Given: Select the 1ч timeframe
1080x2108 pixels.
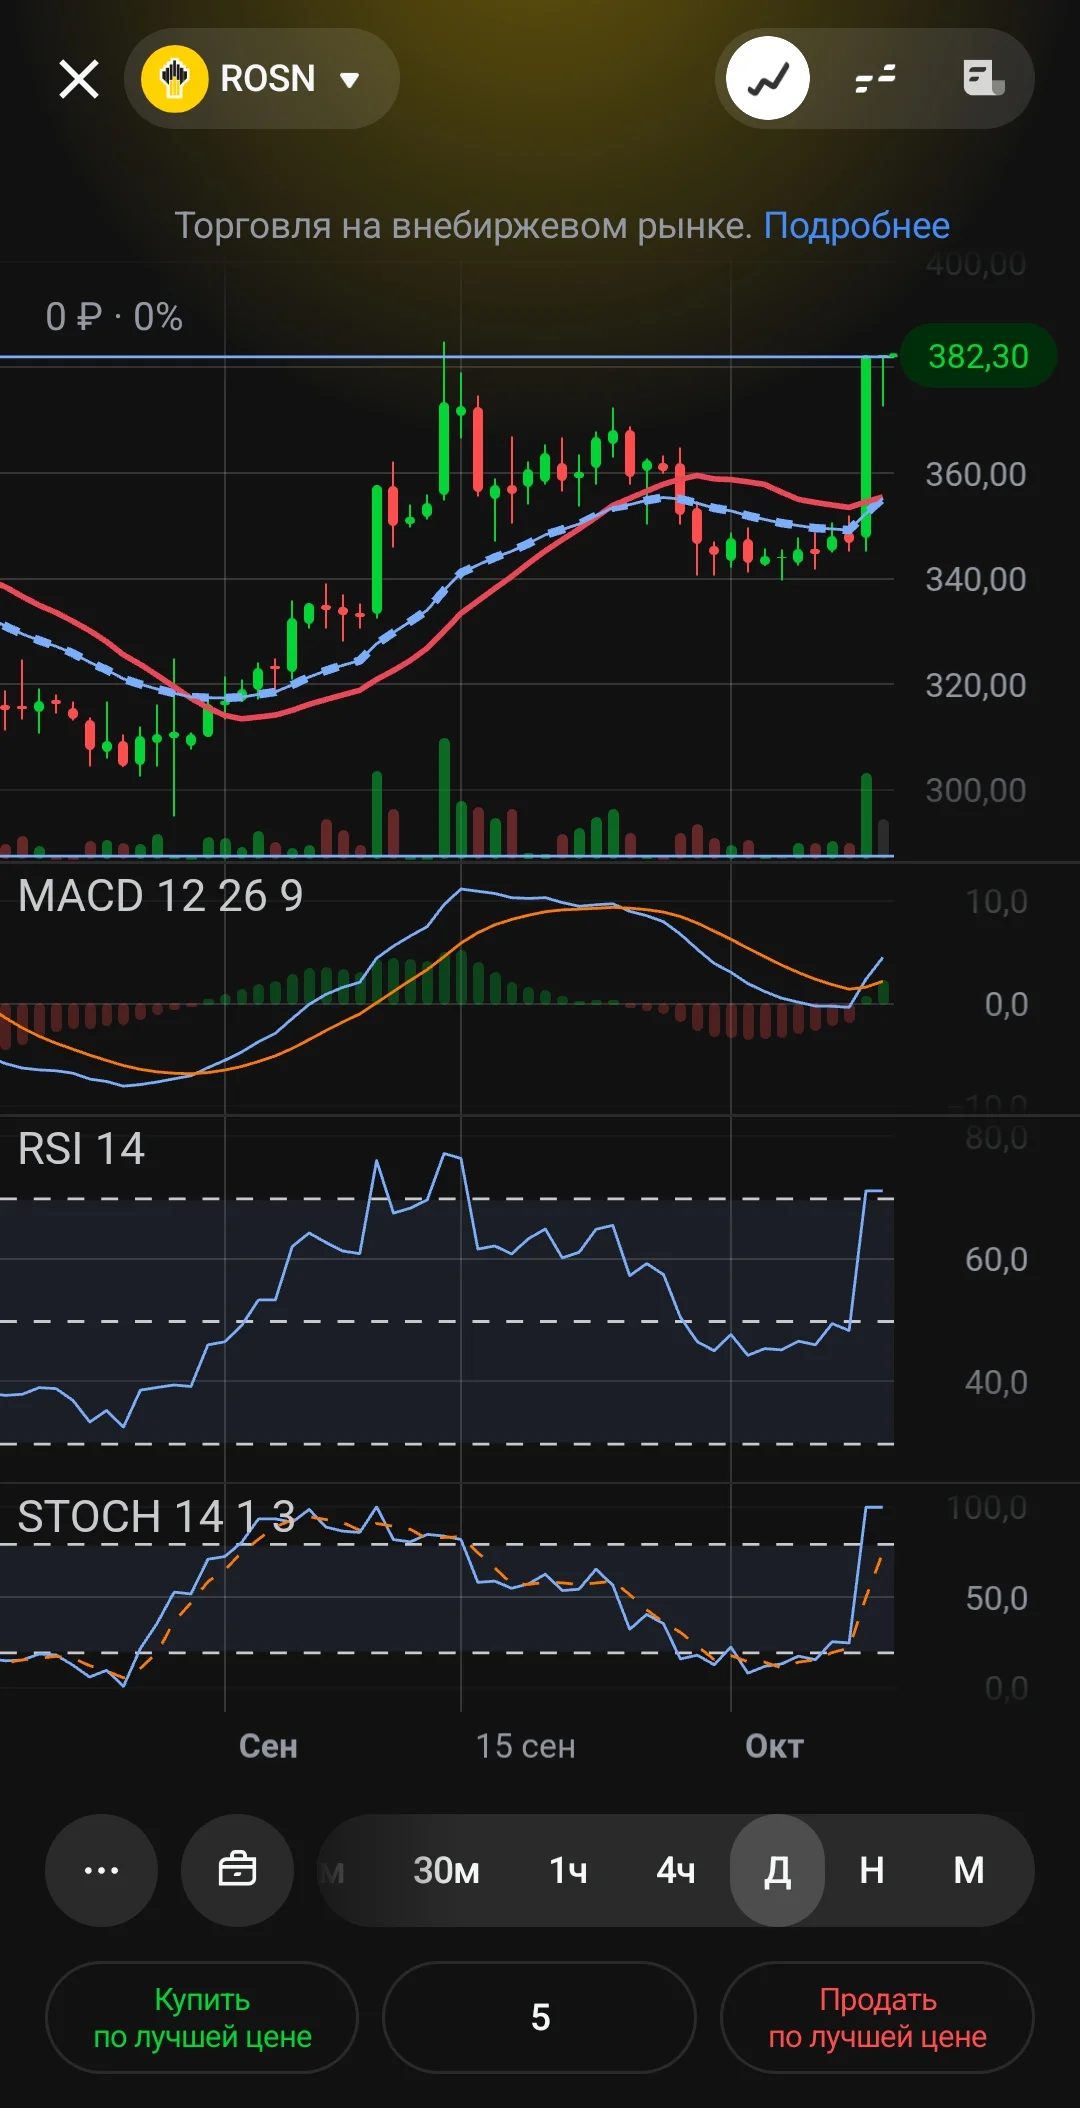Looking at the screenshot, I should pyautogui.click(x=568, y=1870).
